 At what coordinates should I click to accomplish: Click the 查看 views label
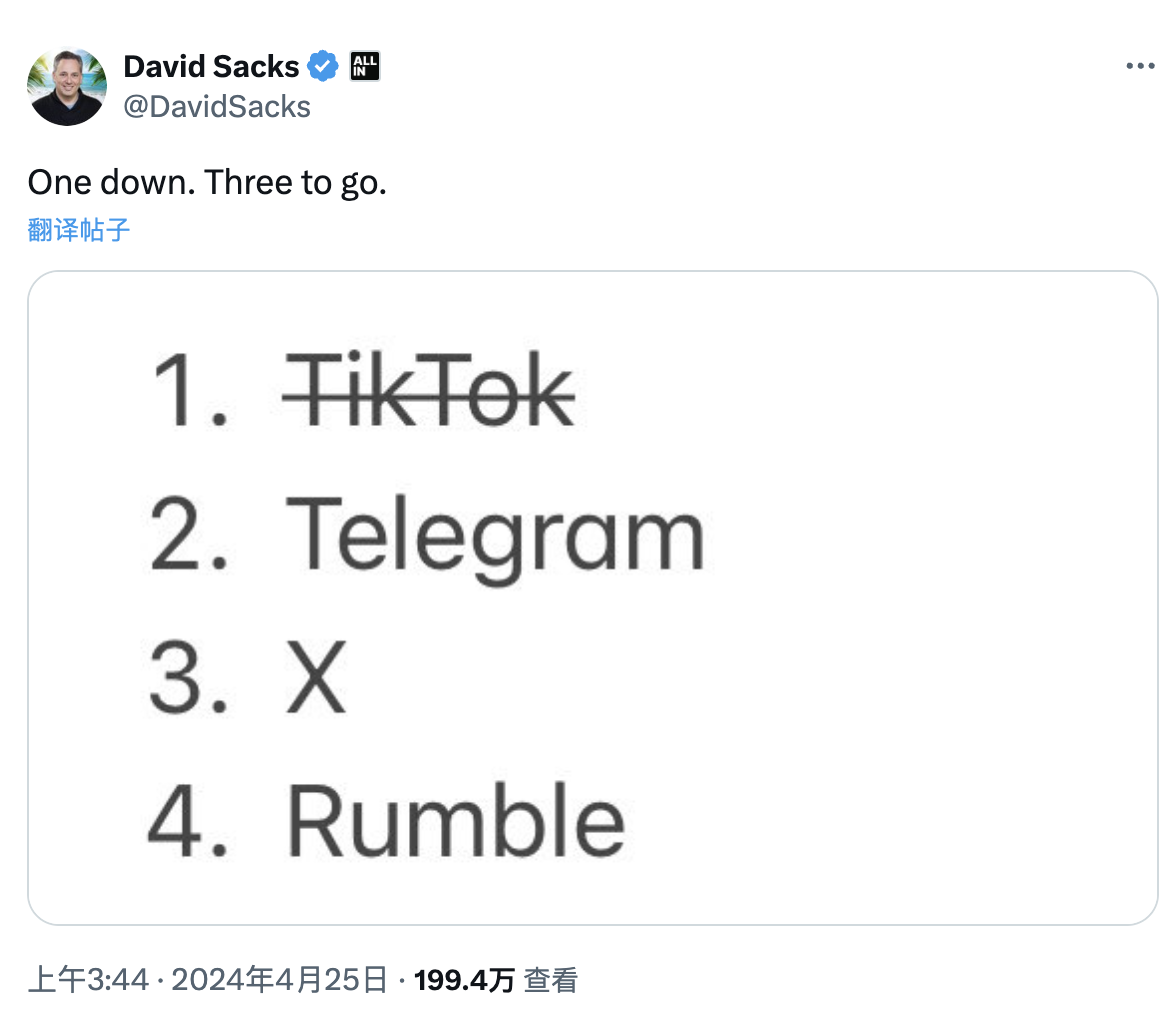(x=551, y=981)
